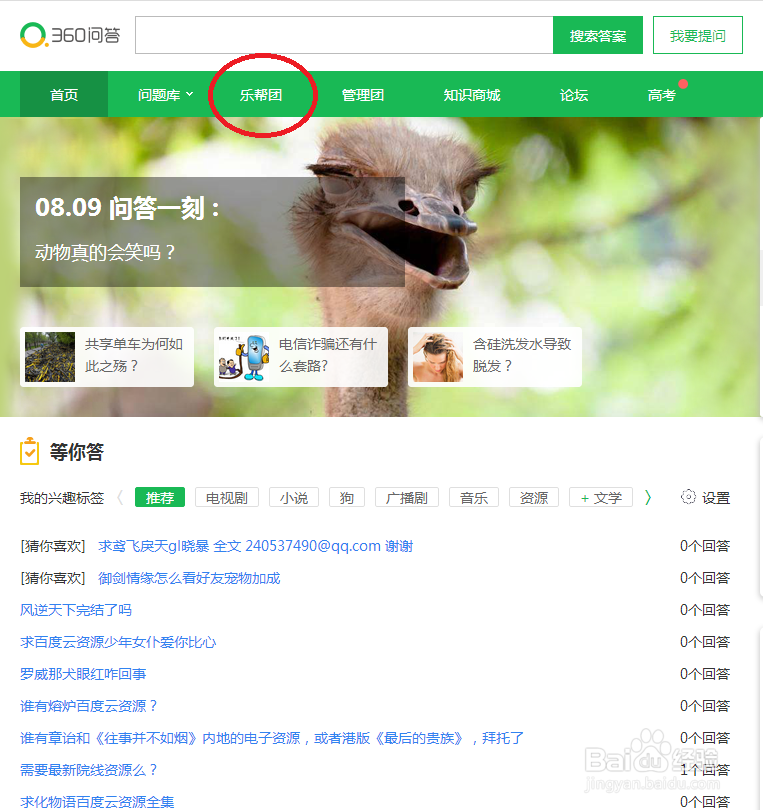Go to the 首页 tab
Image resolution: width=763 pixels, height=810 pixels.
64,95
